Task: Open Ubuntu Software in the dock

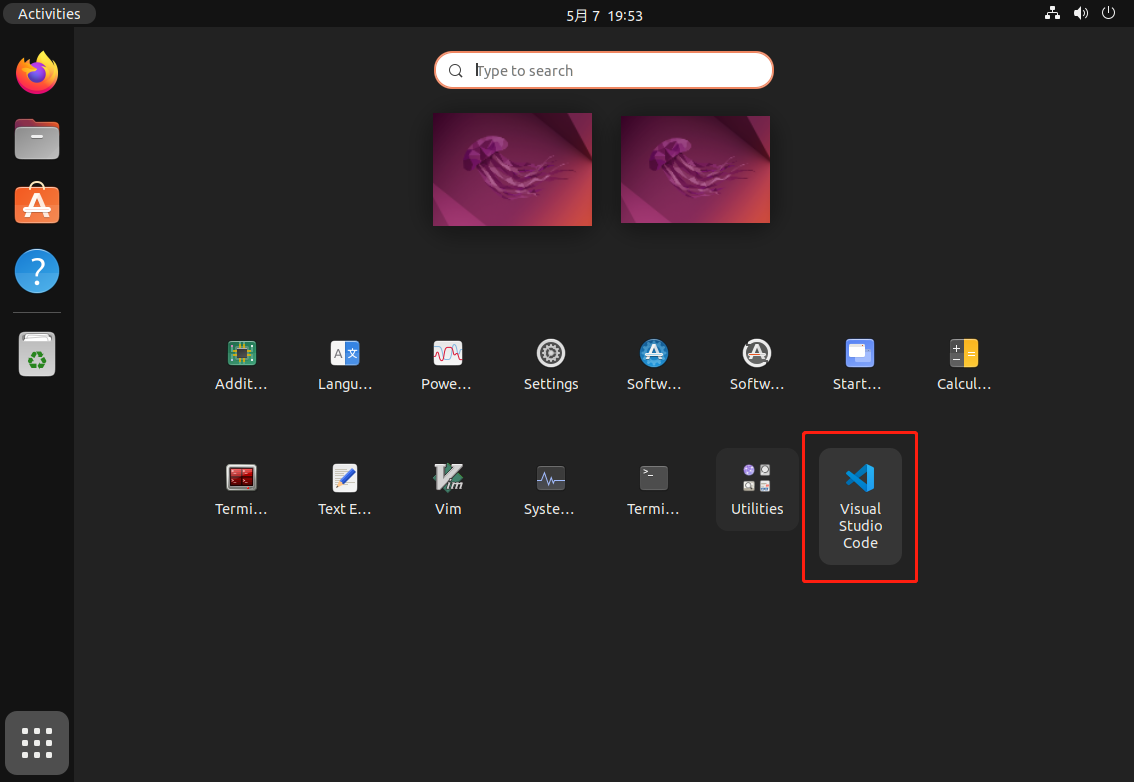Action: pos(37,203)
